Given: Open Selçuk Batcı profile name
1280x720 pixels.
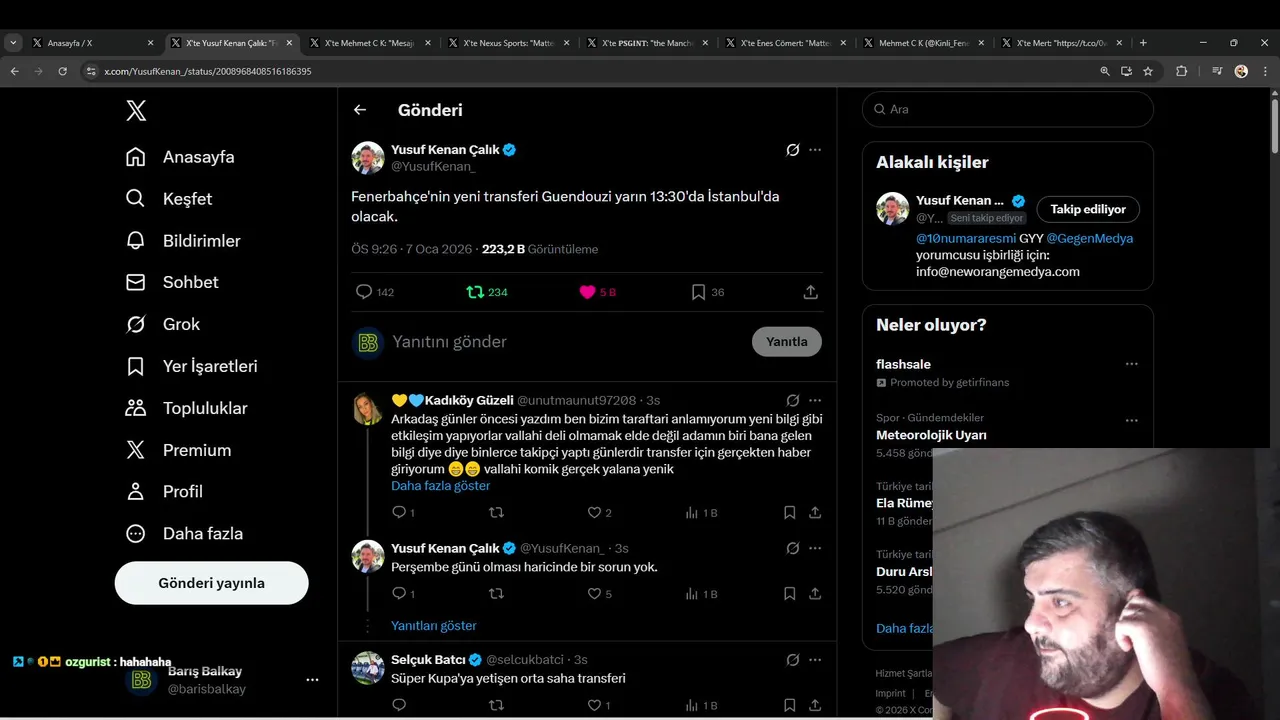Looking at the screenshot, I should click(x=428, y=660).
